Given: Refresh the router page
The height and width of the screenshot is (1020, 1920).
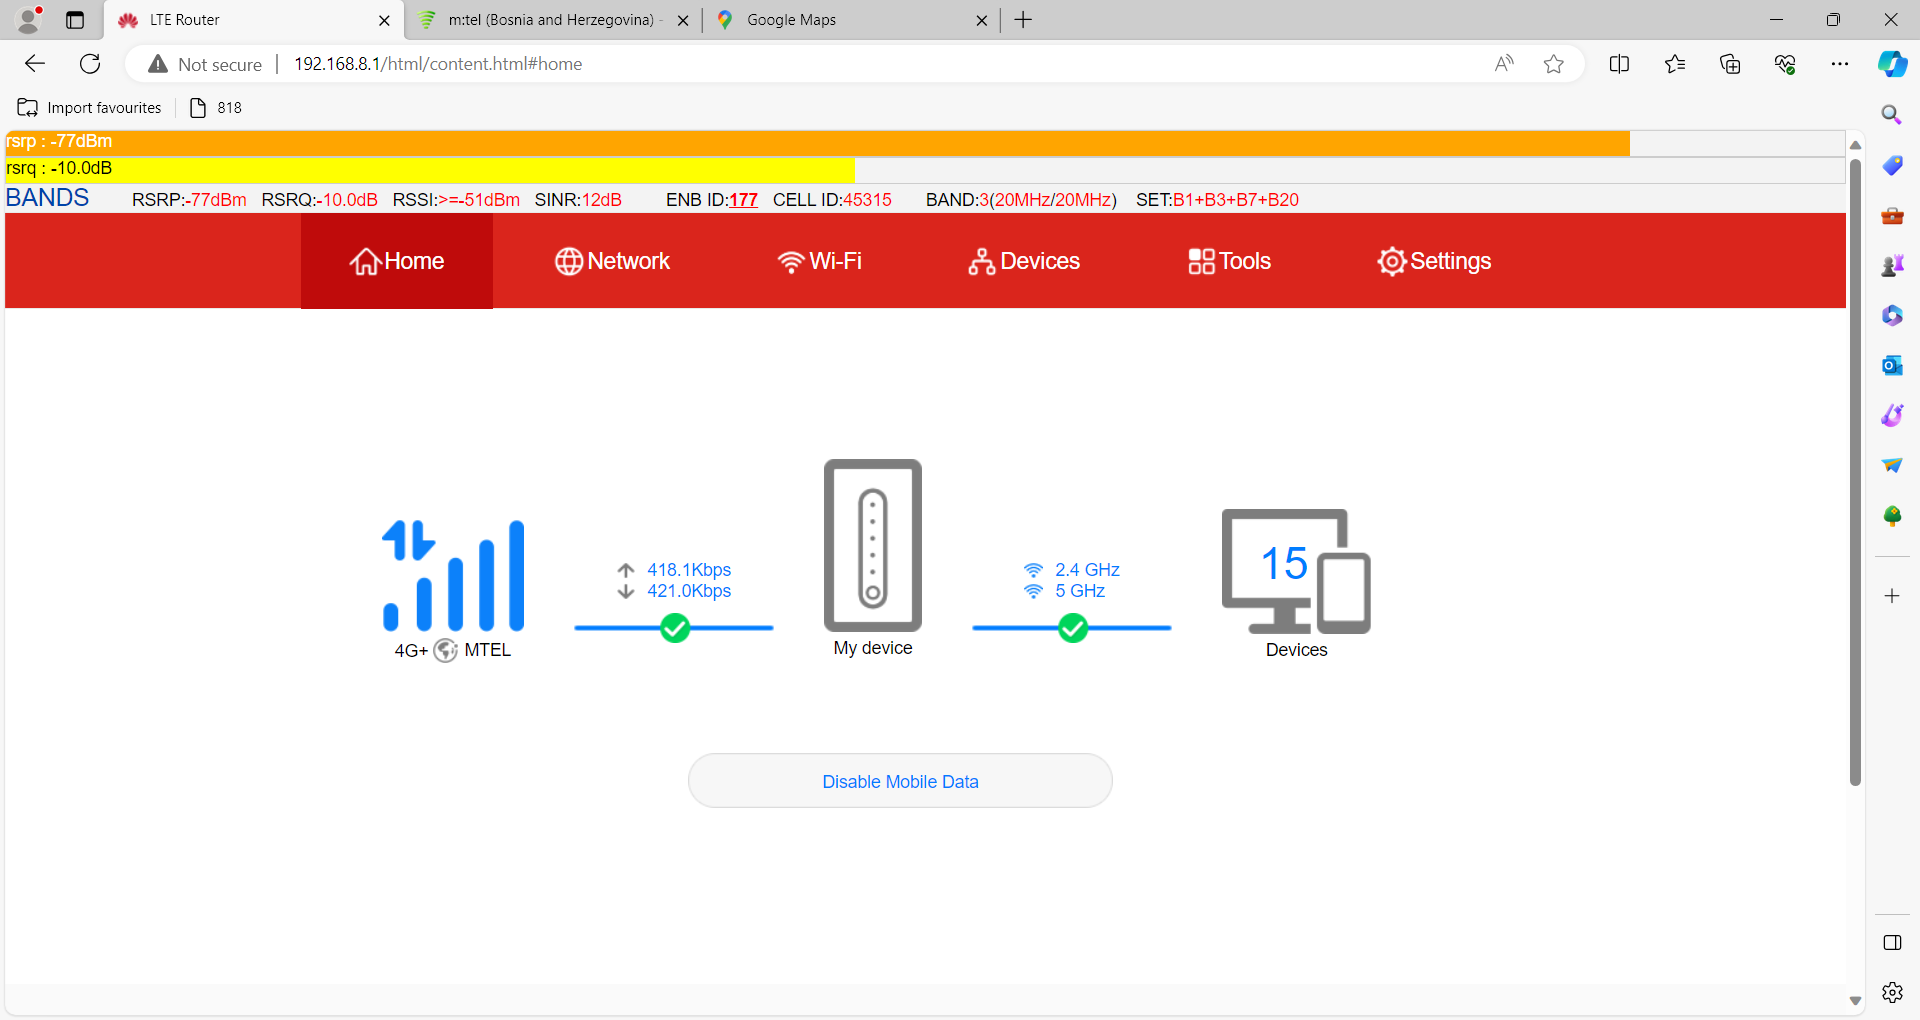Looking at the screenshot, I should coord(90,64).
